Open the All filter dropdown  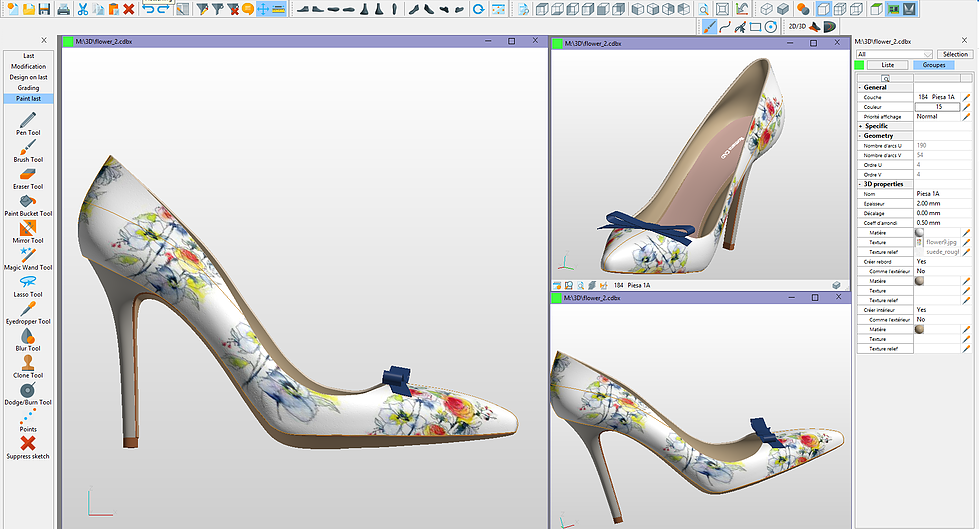(894, 54)
